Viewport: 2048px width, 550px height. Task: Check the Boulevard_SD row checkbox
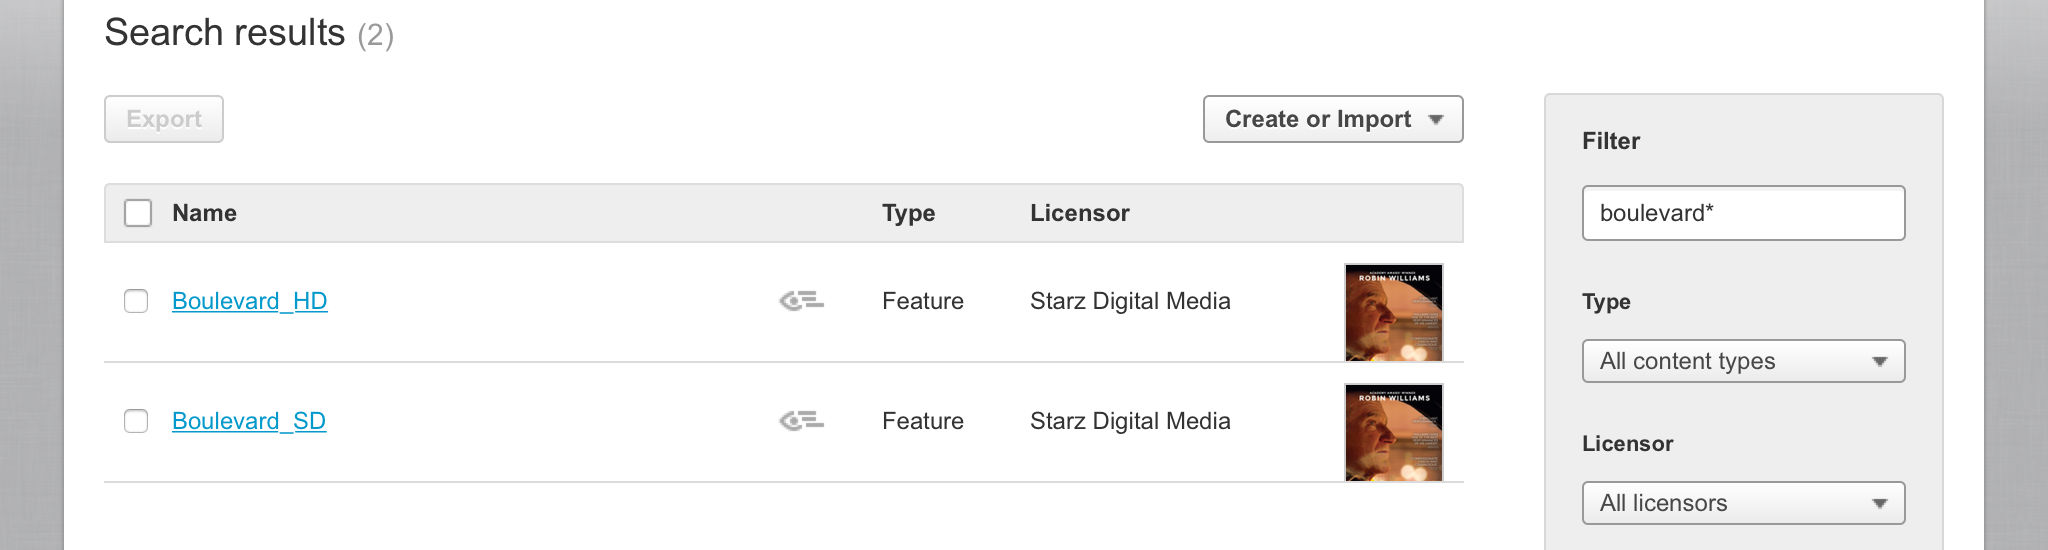136,421
